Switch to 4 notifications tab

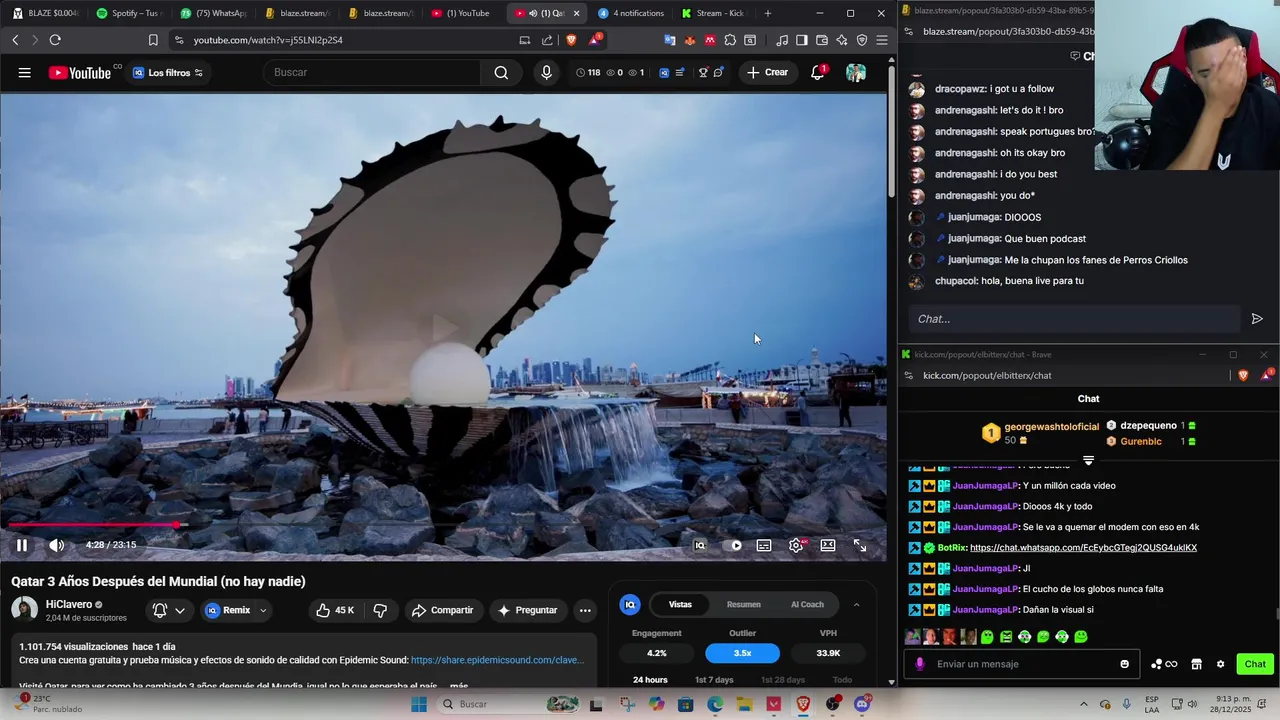tap(630, 13)
